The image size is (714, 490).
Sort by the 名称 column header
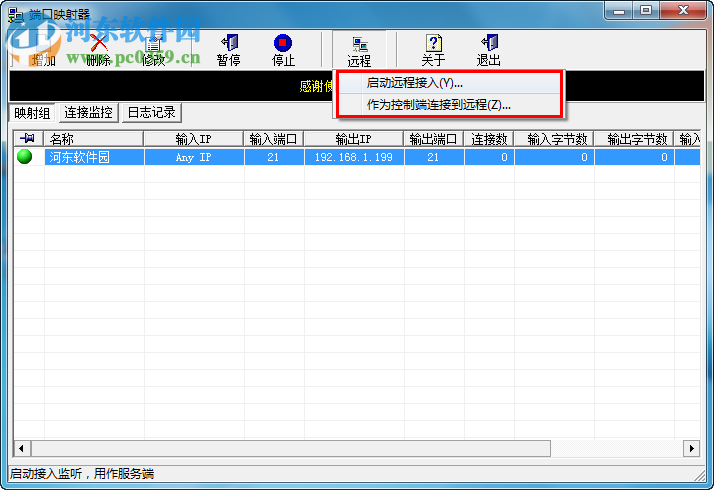click(x=93, y=139)
